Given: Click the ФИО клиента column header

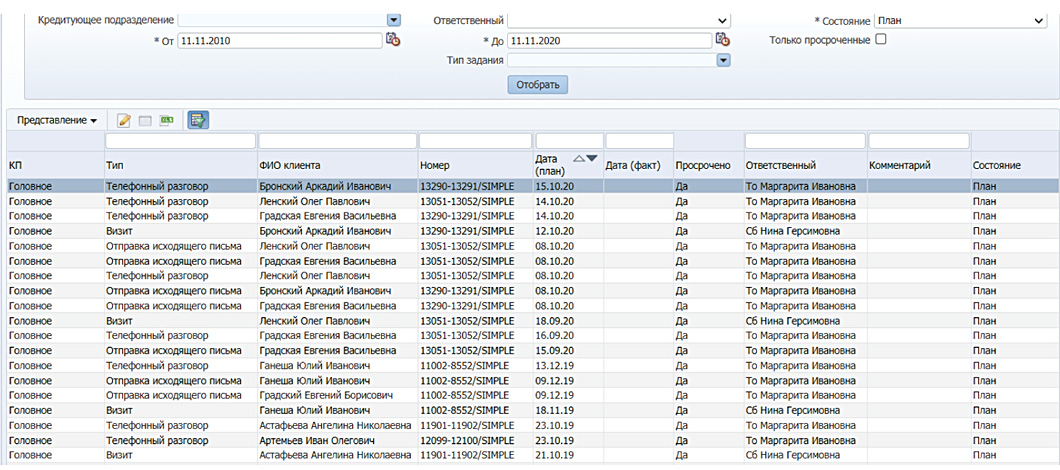Looking at the screenshot, I should pyautogui.click(x=290, y=165).
